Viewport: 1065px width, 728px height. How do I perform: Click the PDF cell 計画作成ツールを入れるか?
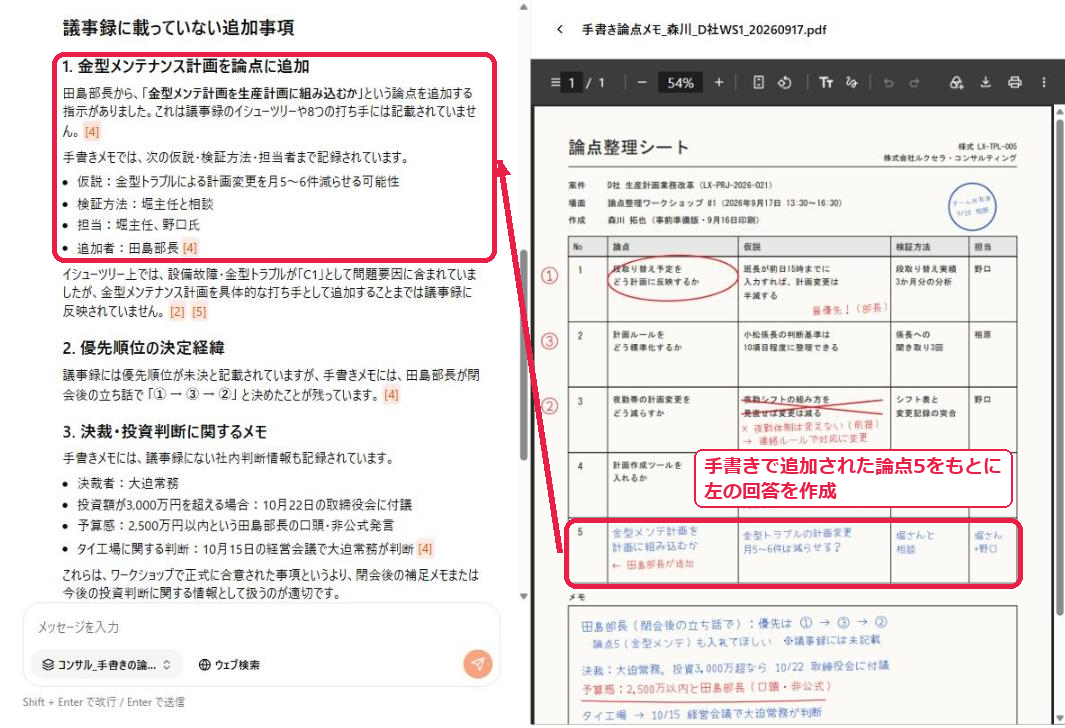tap(647, 471)
